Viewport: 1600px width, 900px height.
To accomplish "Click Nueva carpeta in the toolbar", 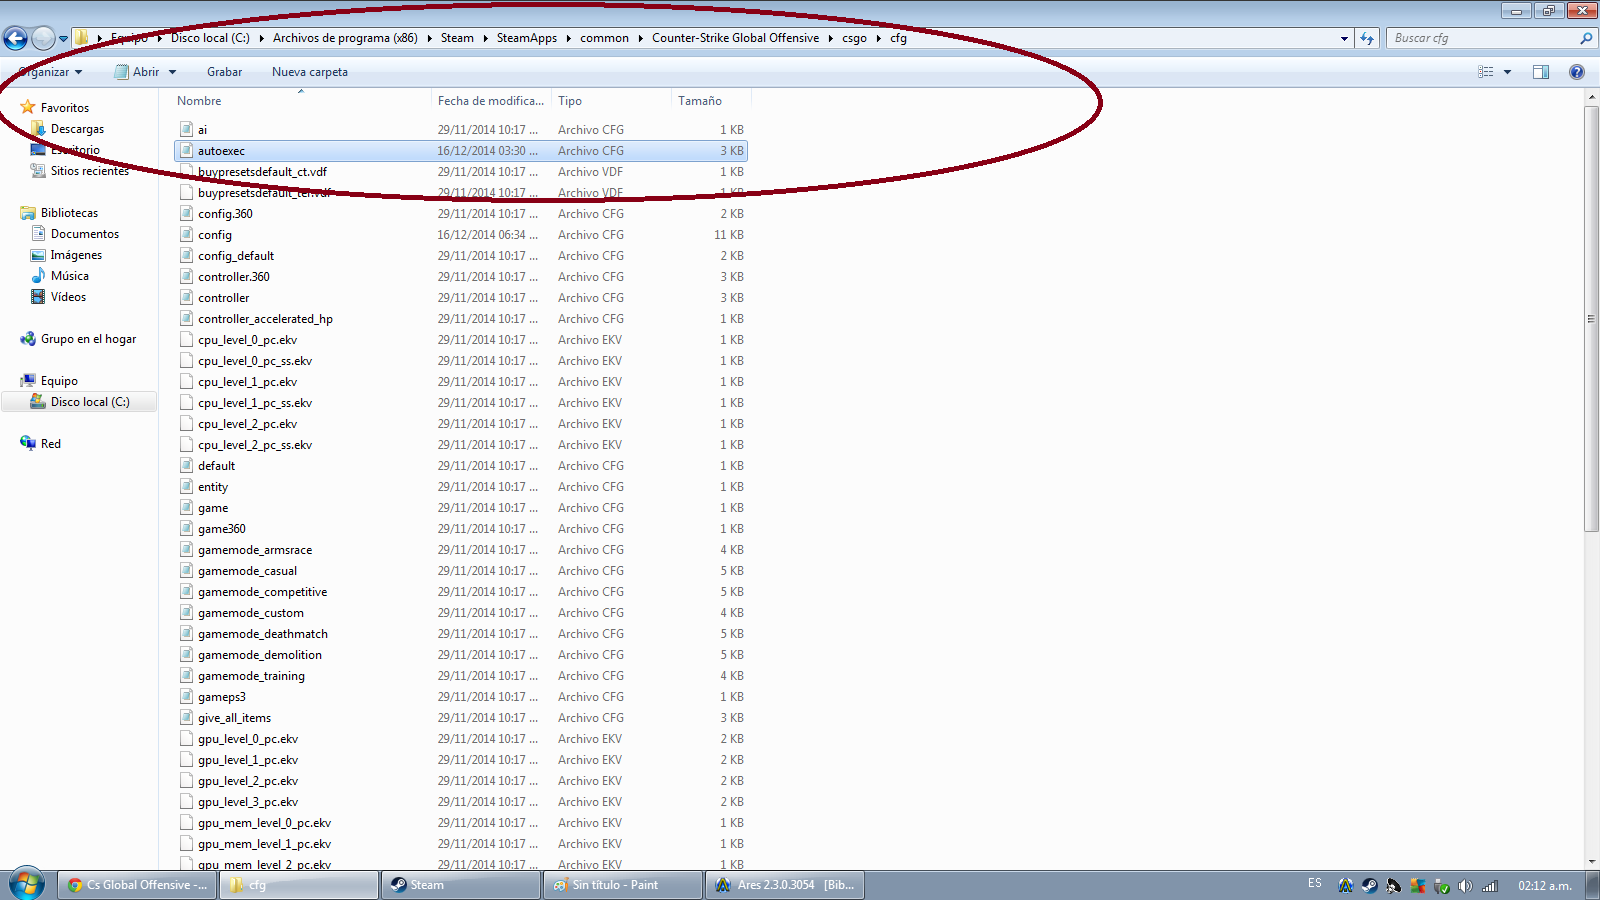I will pyautogui.click(x=310, y=72).
